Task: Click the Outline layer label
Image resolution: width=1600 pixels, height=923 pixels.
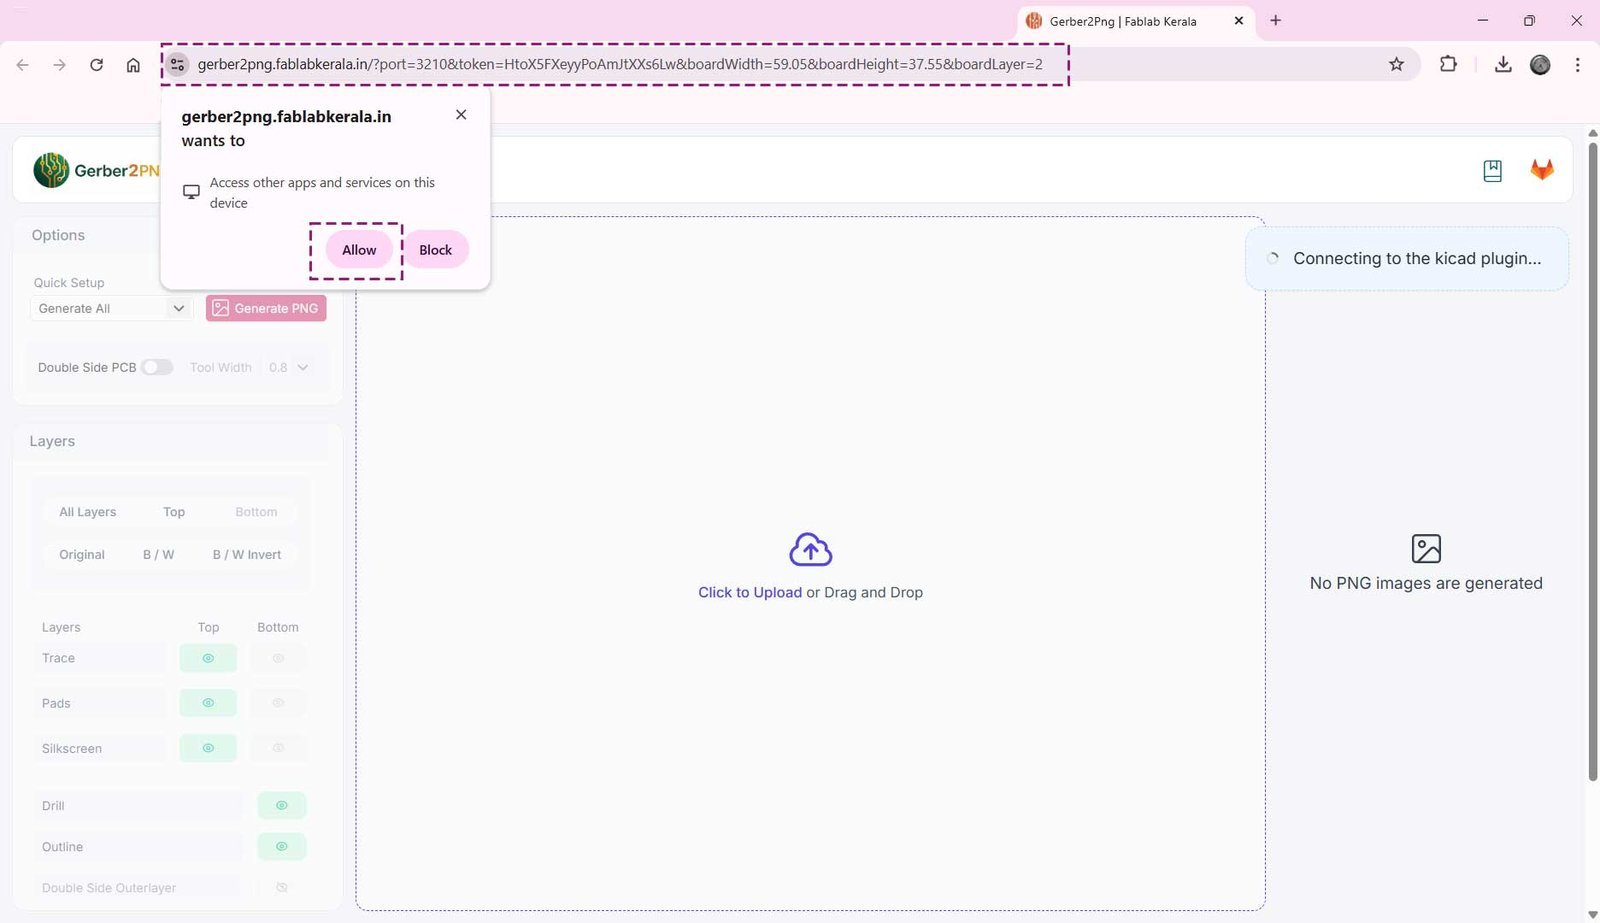Action: (62, 847)
